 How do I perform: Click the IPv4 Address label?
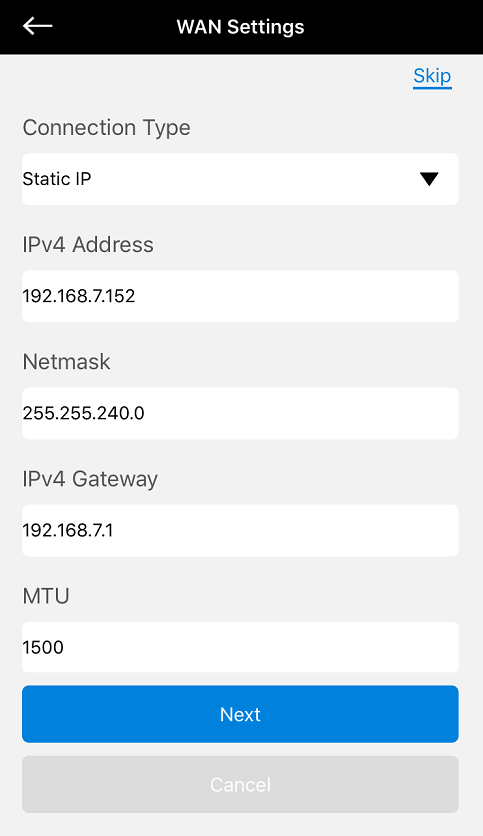pyautogui.click(x=88, y=245)
